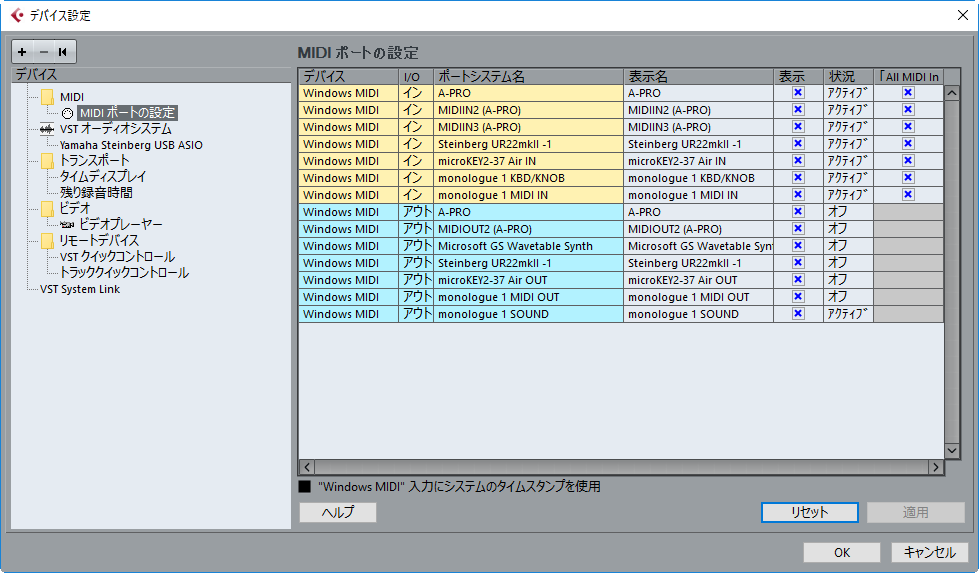Toggle 表示 checkbox for MIDIIN2 (A-PRO)

[x=798, y=109]
